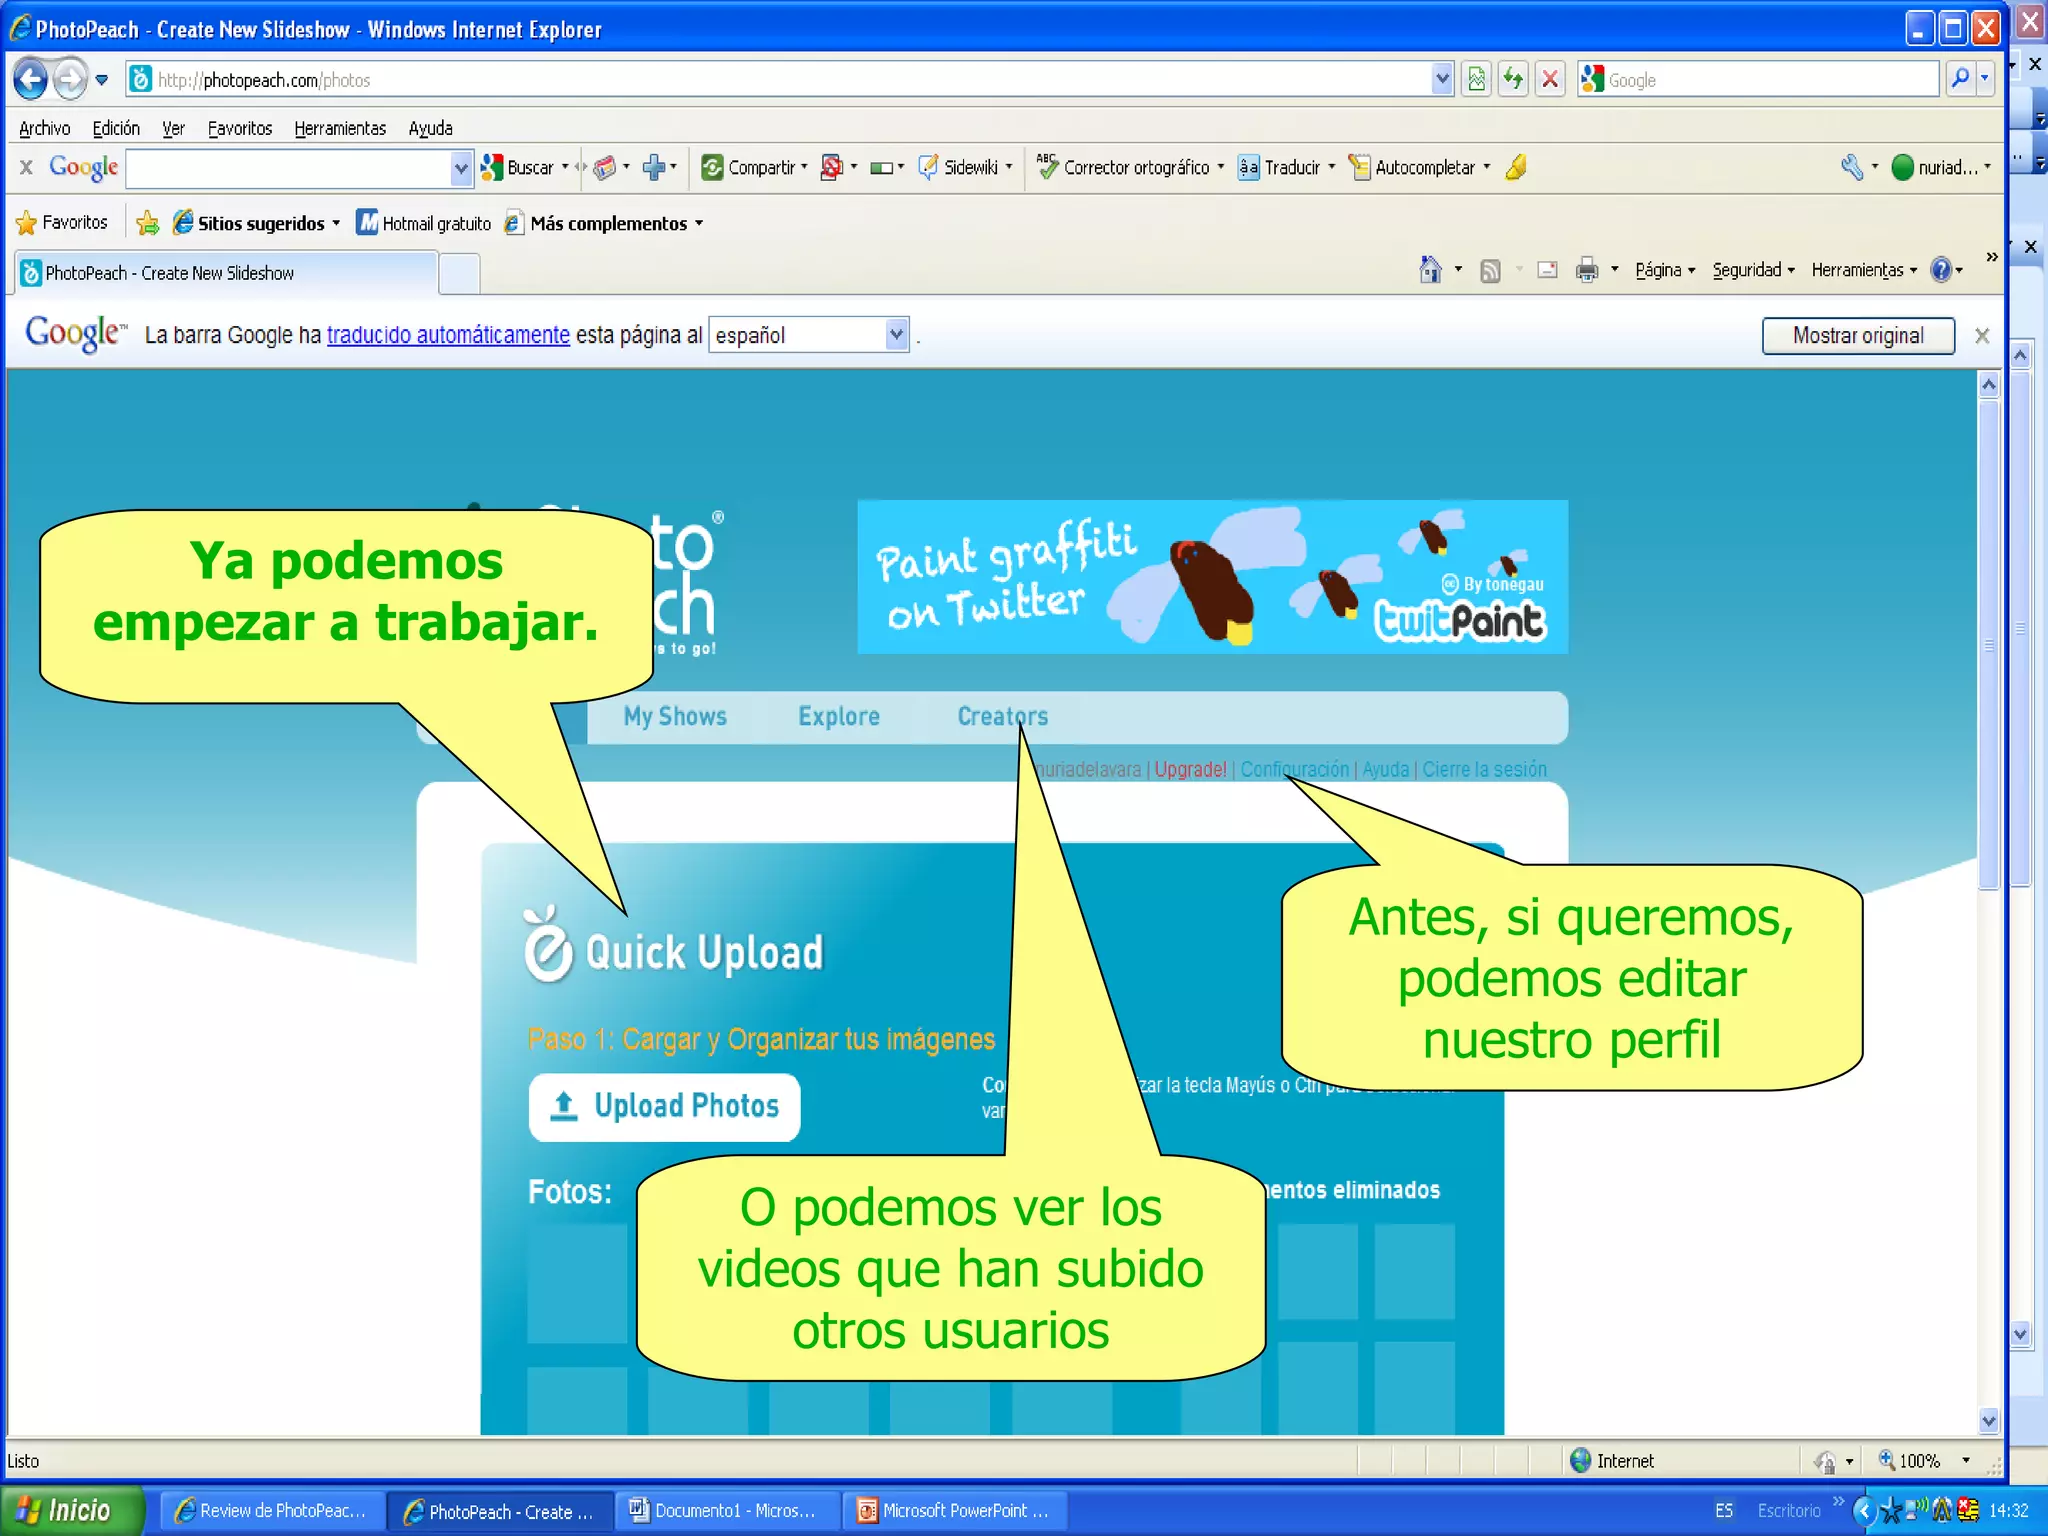Open the My Shows tab

675,716
